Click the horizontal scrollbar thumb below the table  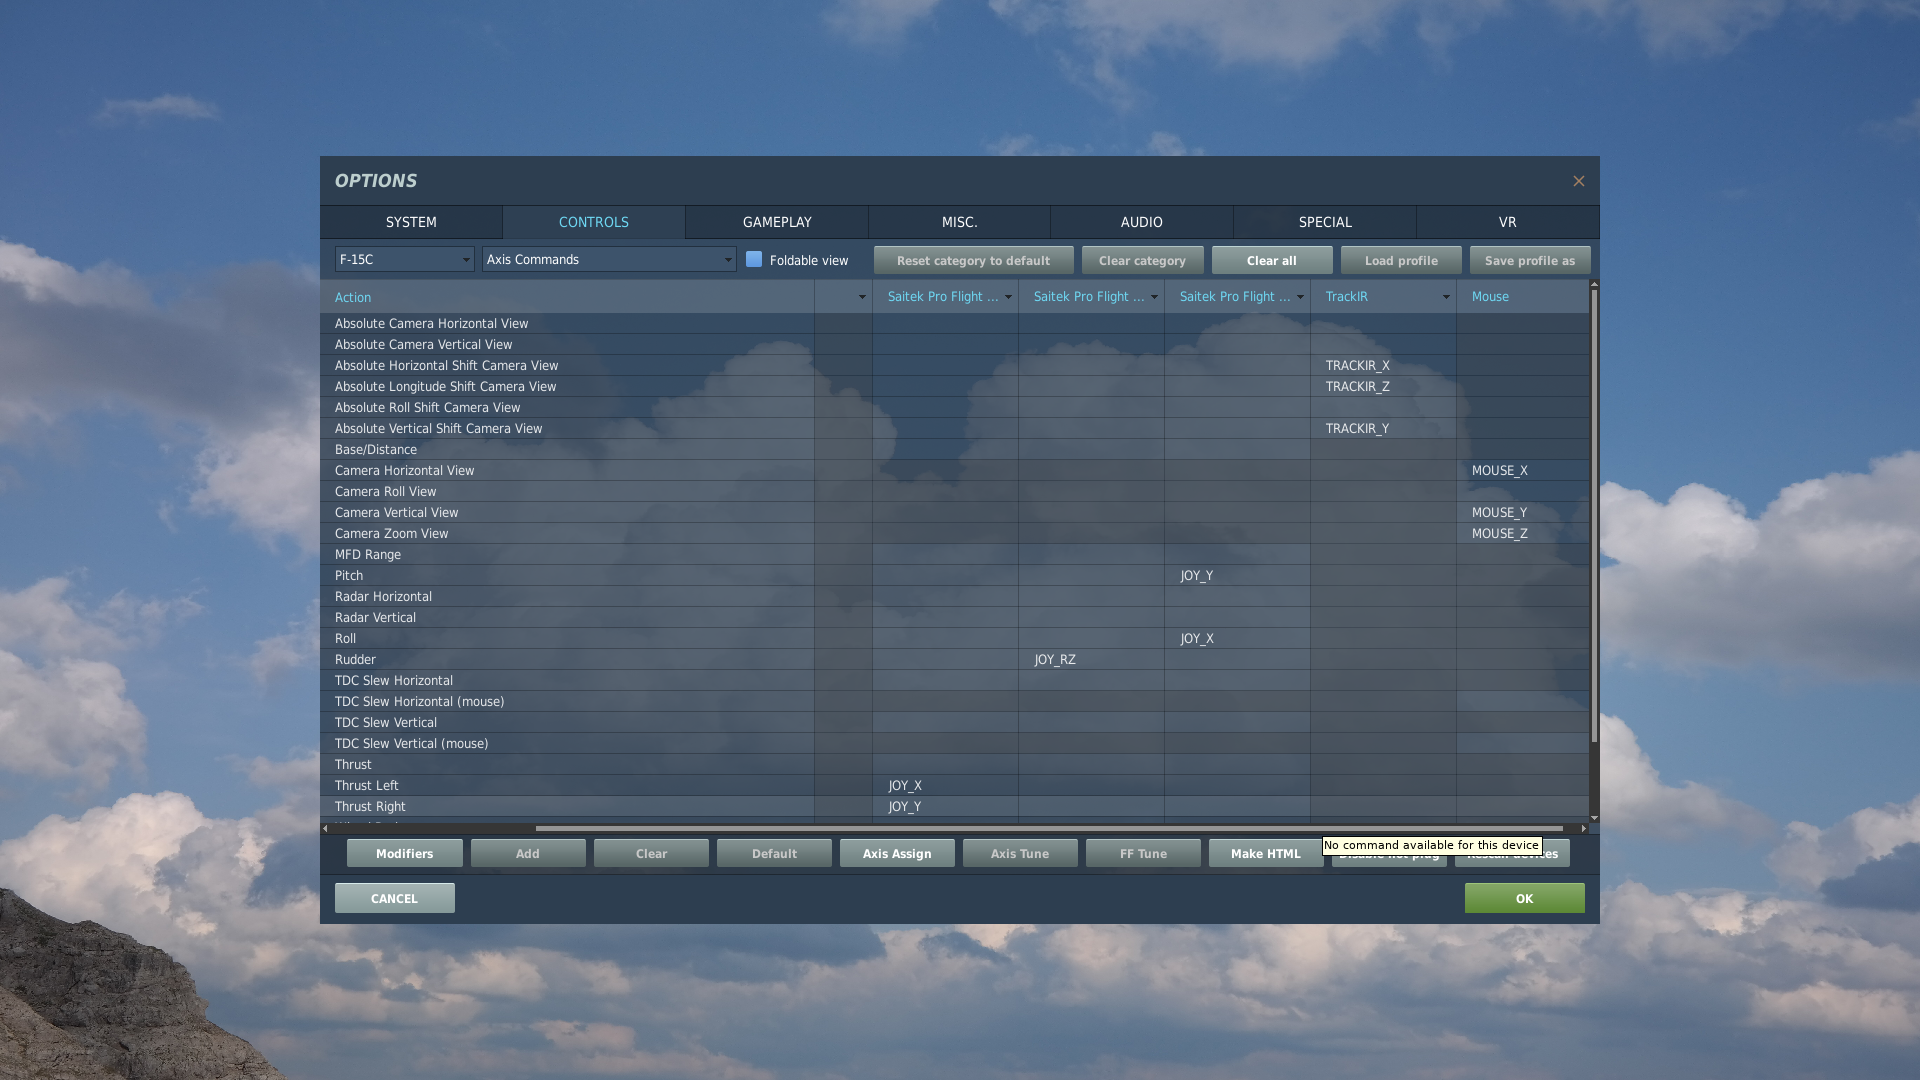click(x=1049, y=828)
